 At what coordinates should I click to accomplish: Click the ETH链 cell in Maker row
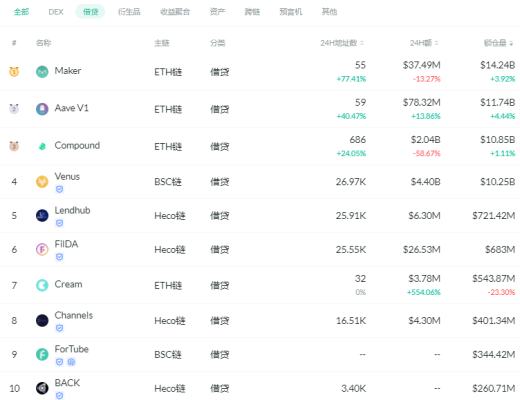point(168,72)
